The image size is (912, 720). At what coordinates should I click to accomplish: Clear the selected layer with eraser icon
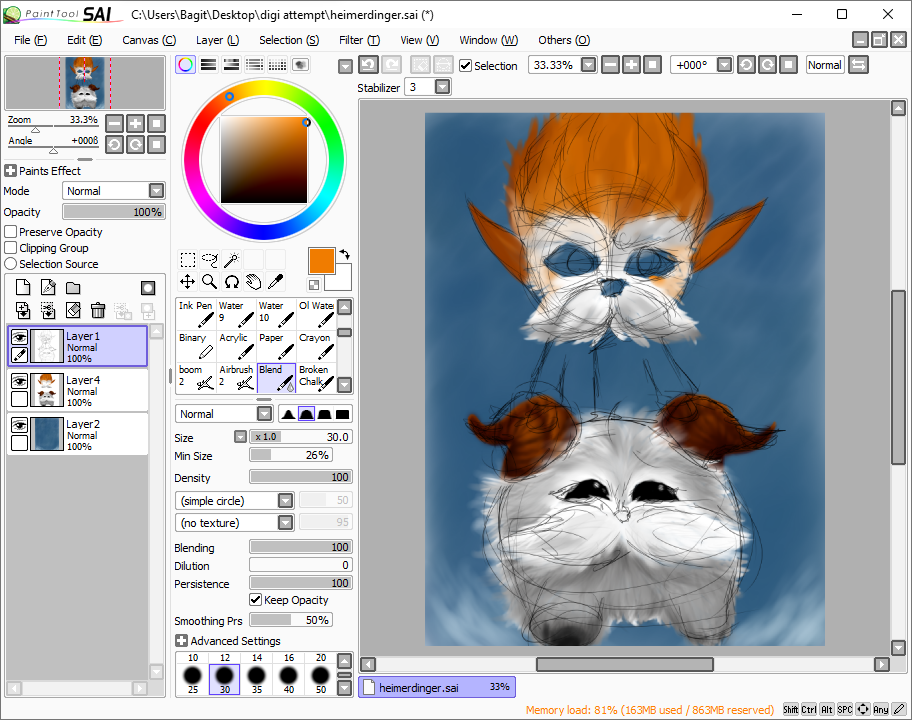(x=73, y=310)
